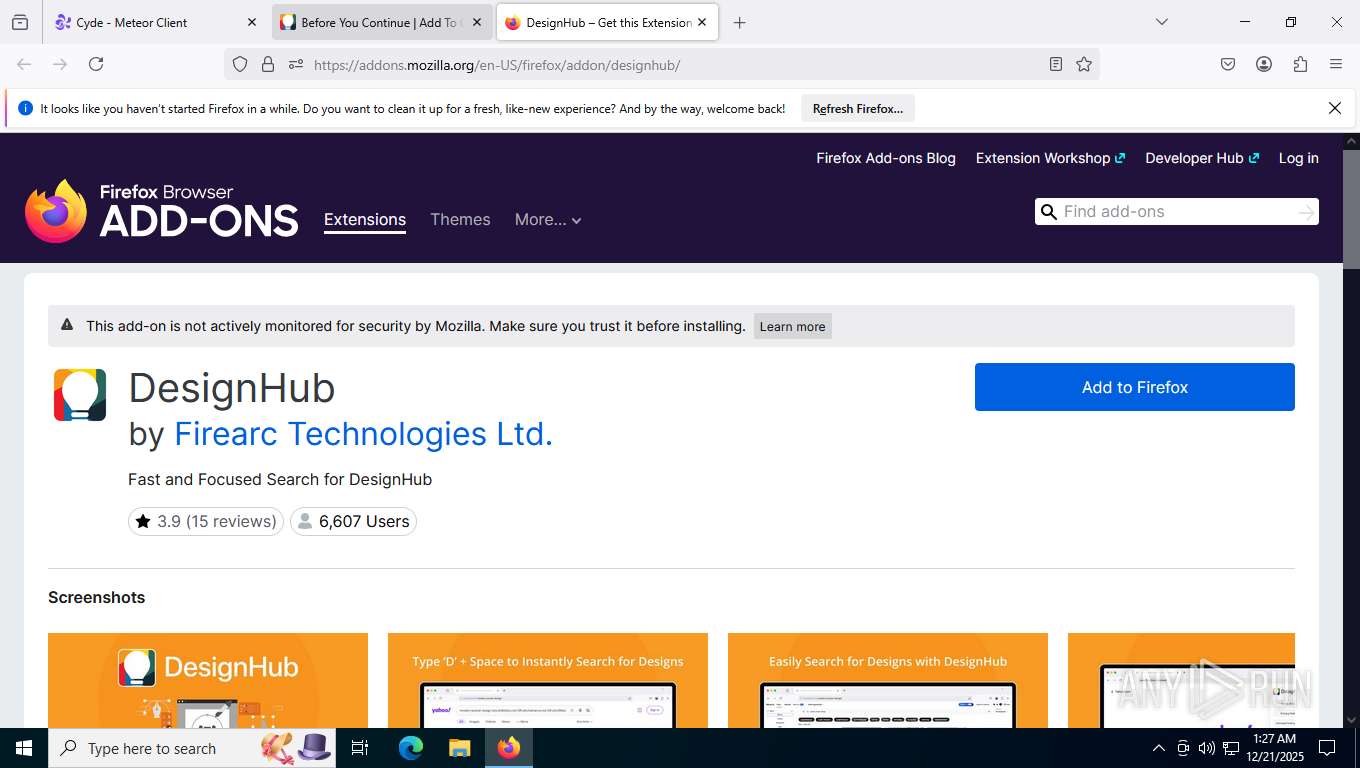The image size is (1360, 768).
Task: Open site permissions icon in address bar
Action: (x=296, y=64)
